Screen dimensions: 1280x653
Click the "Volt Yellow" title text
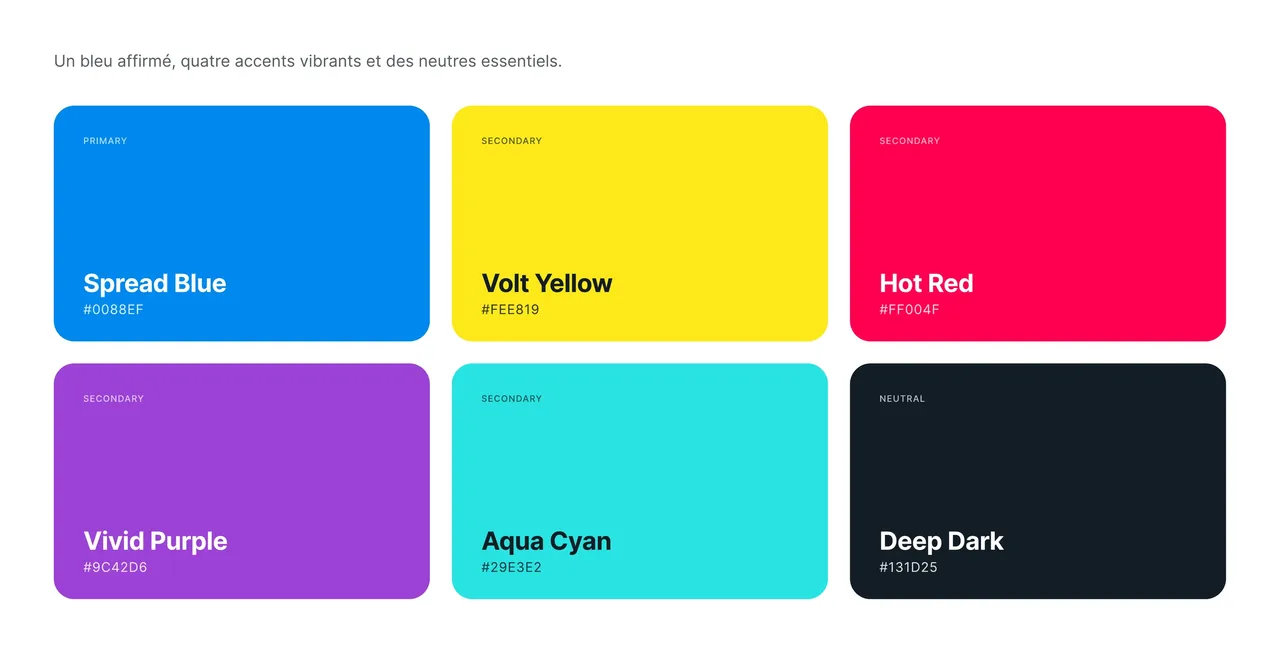[547, 284]
